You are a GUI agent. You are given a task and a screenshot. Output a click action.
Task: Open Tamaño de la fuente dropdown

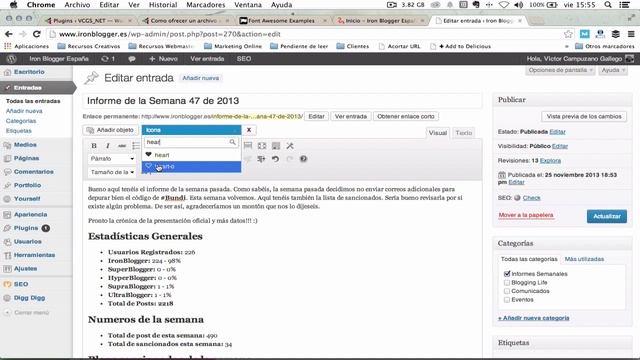112,172
